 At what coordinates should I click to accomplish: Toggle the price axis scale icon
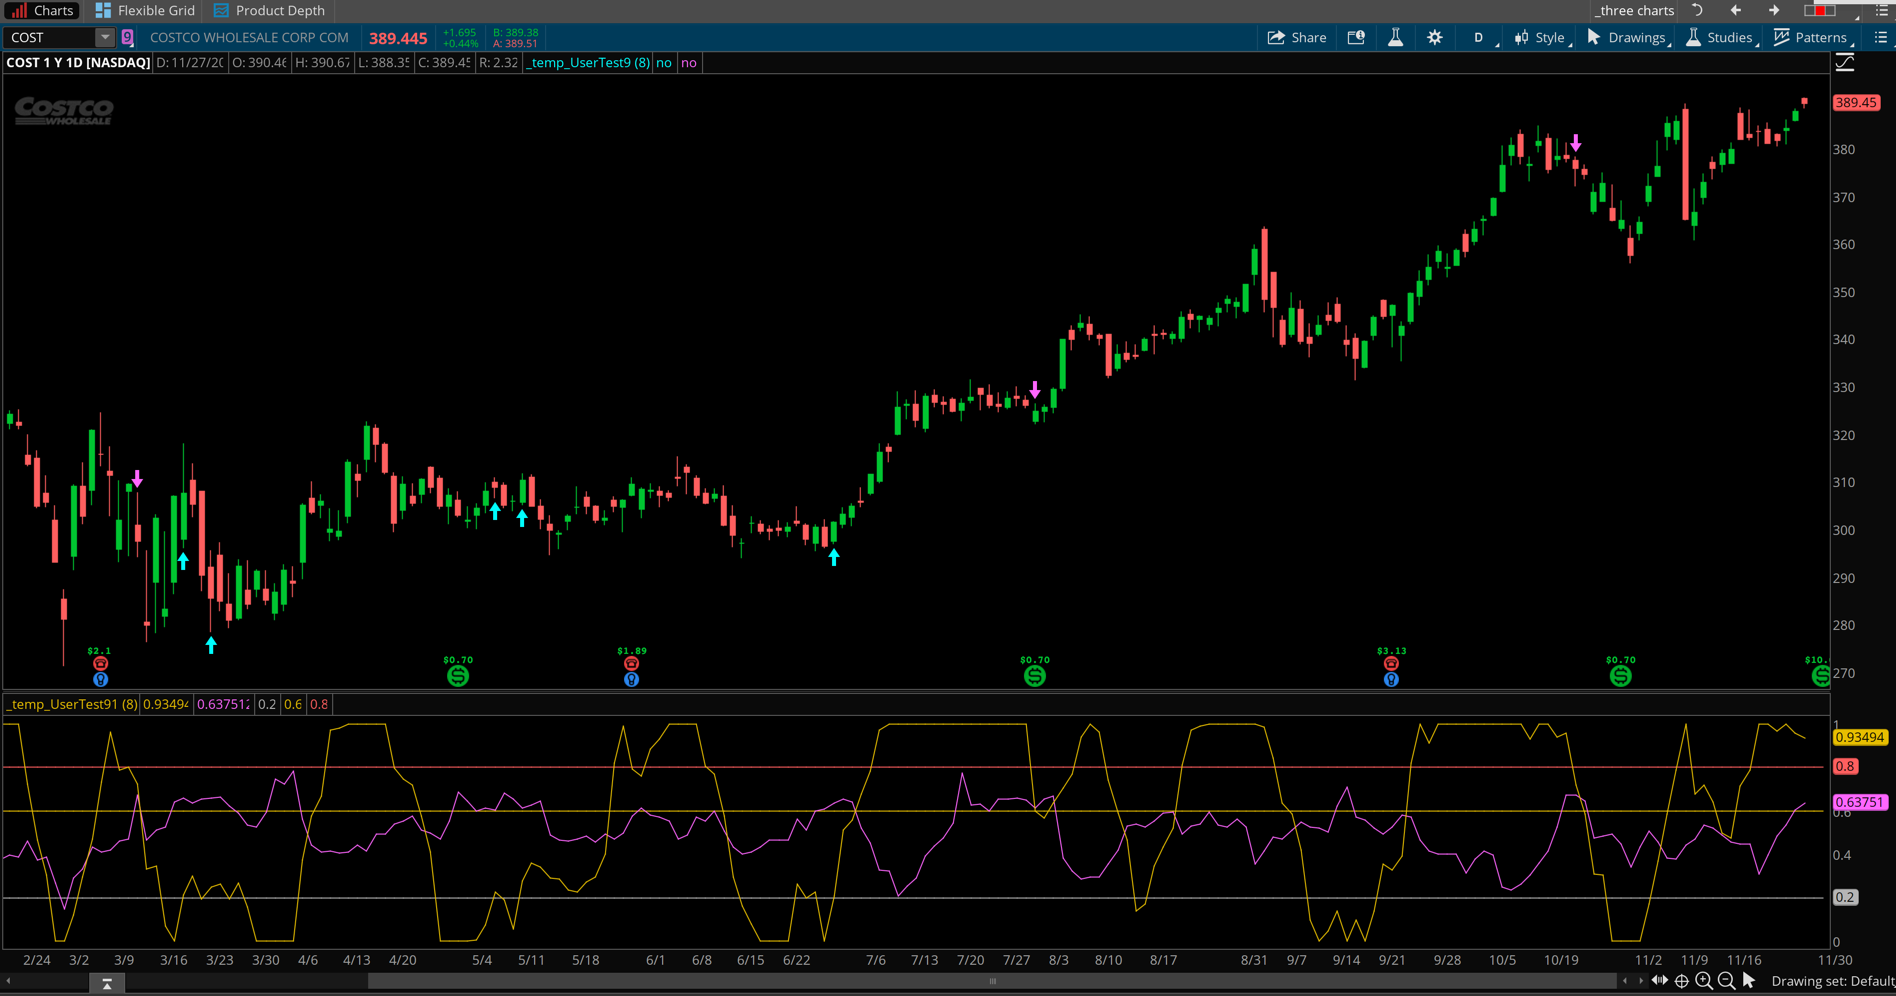1845,63
